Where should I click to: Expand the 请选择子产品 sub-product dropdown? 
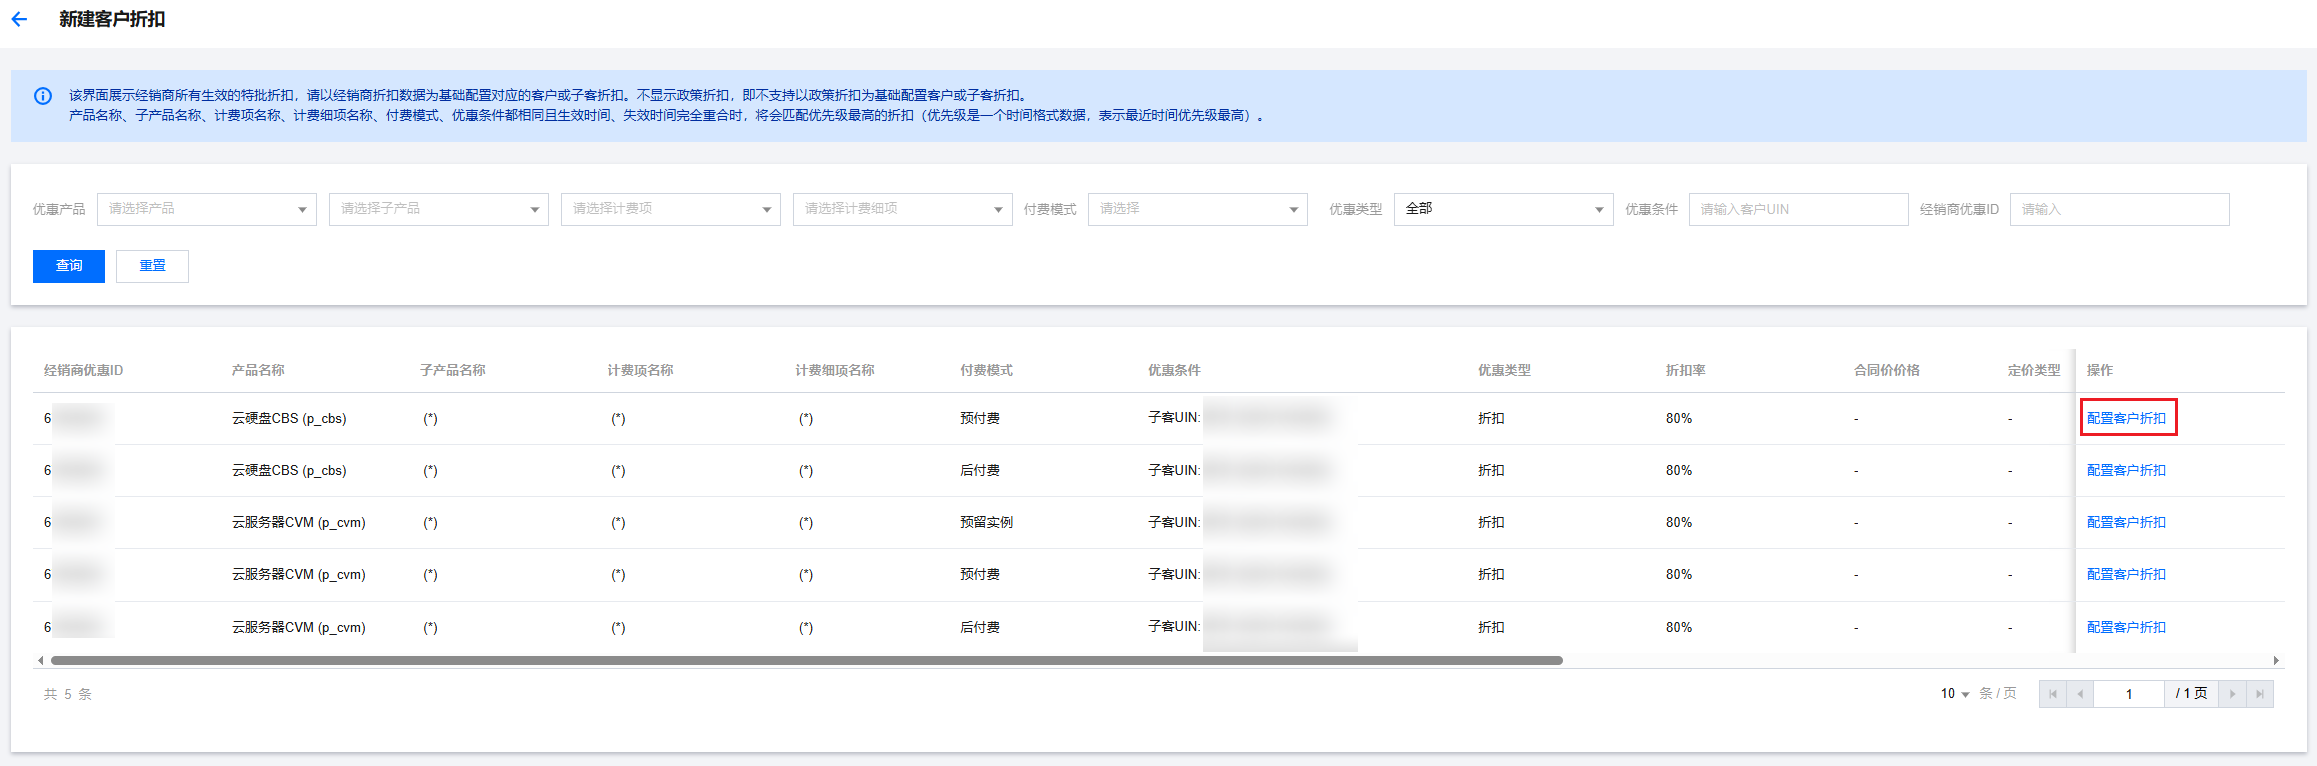coord(439,209)
